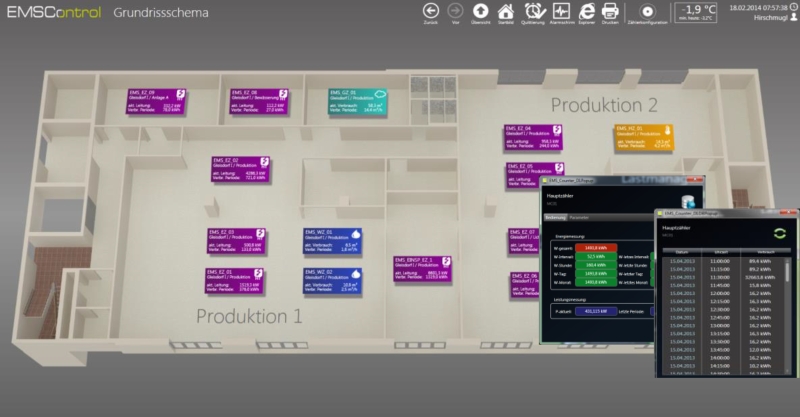Click the database icon in Hauptzähler popup

point(689,202)
